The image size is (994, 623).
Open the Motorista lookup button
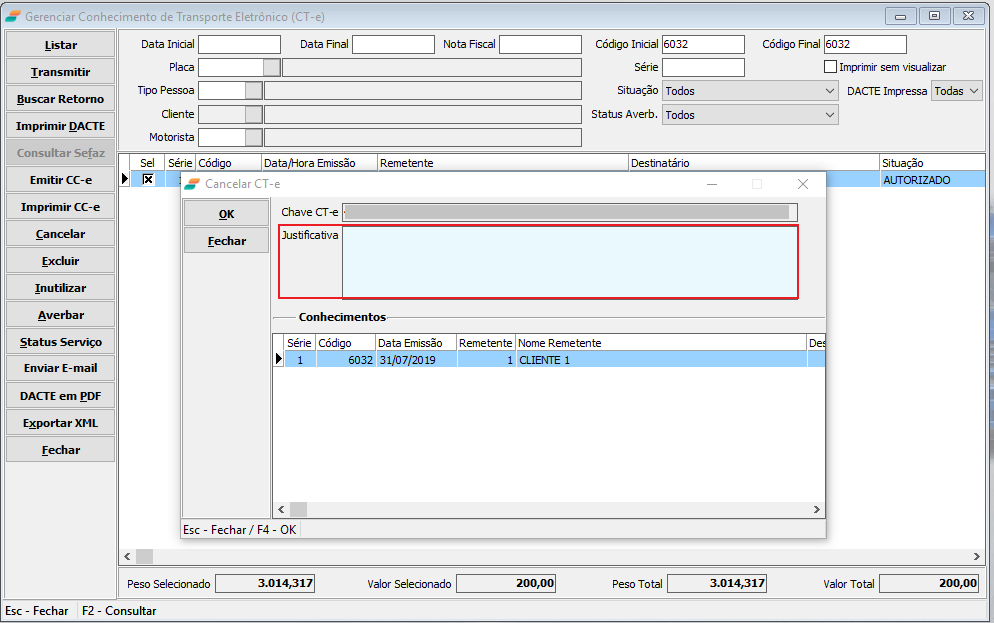click(x=254, y=137)
